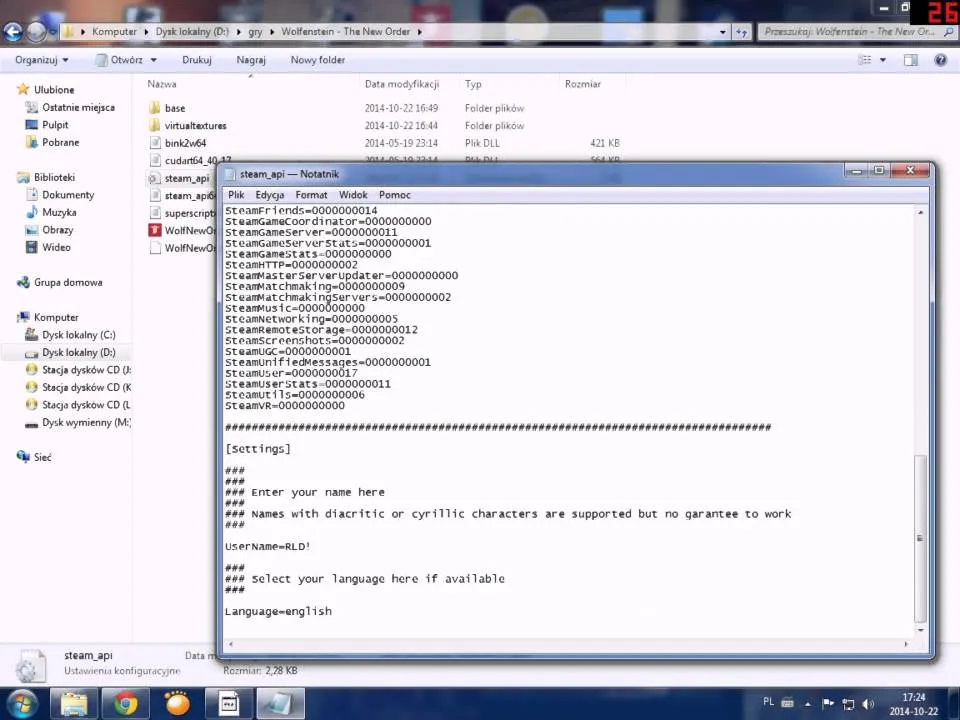
Task: Expand the view options dropdown arrow
Action: pos(883,60)
